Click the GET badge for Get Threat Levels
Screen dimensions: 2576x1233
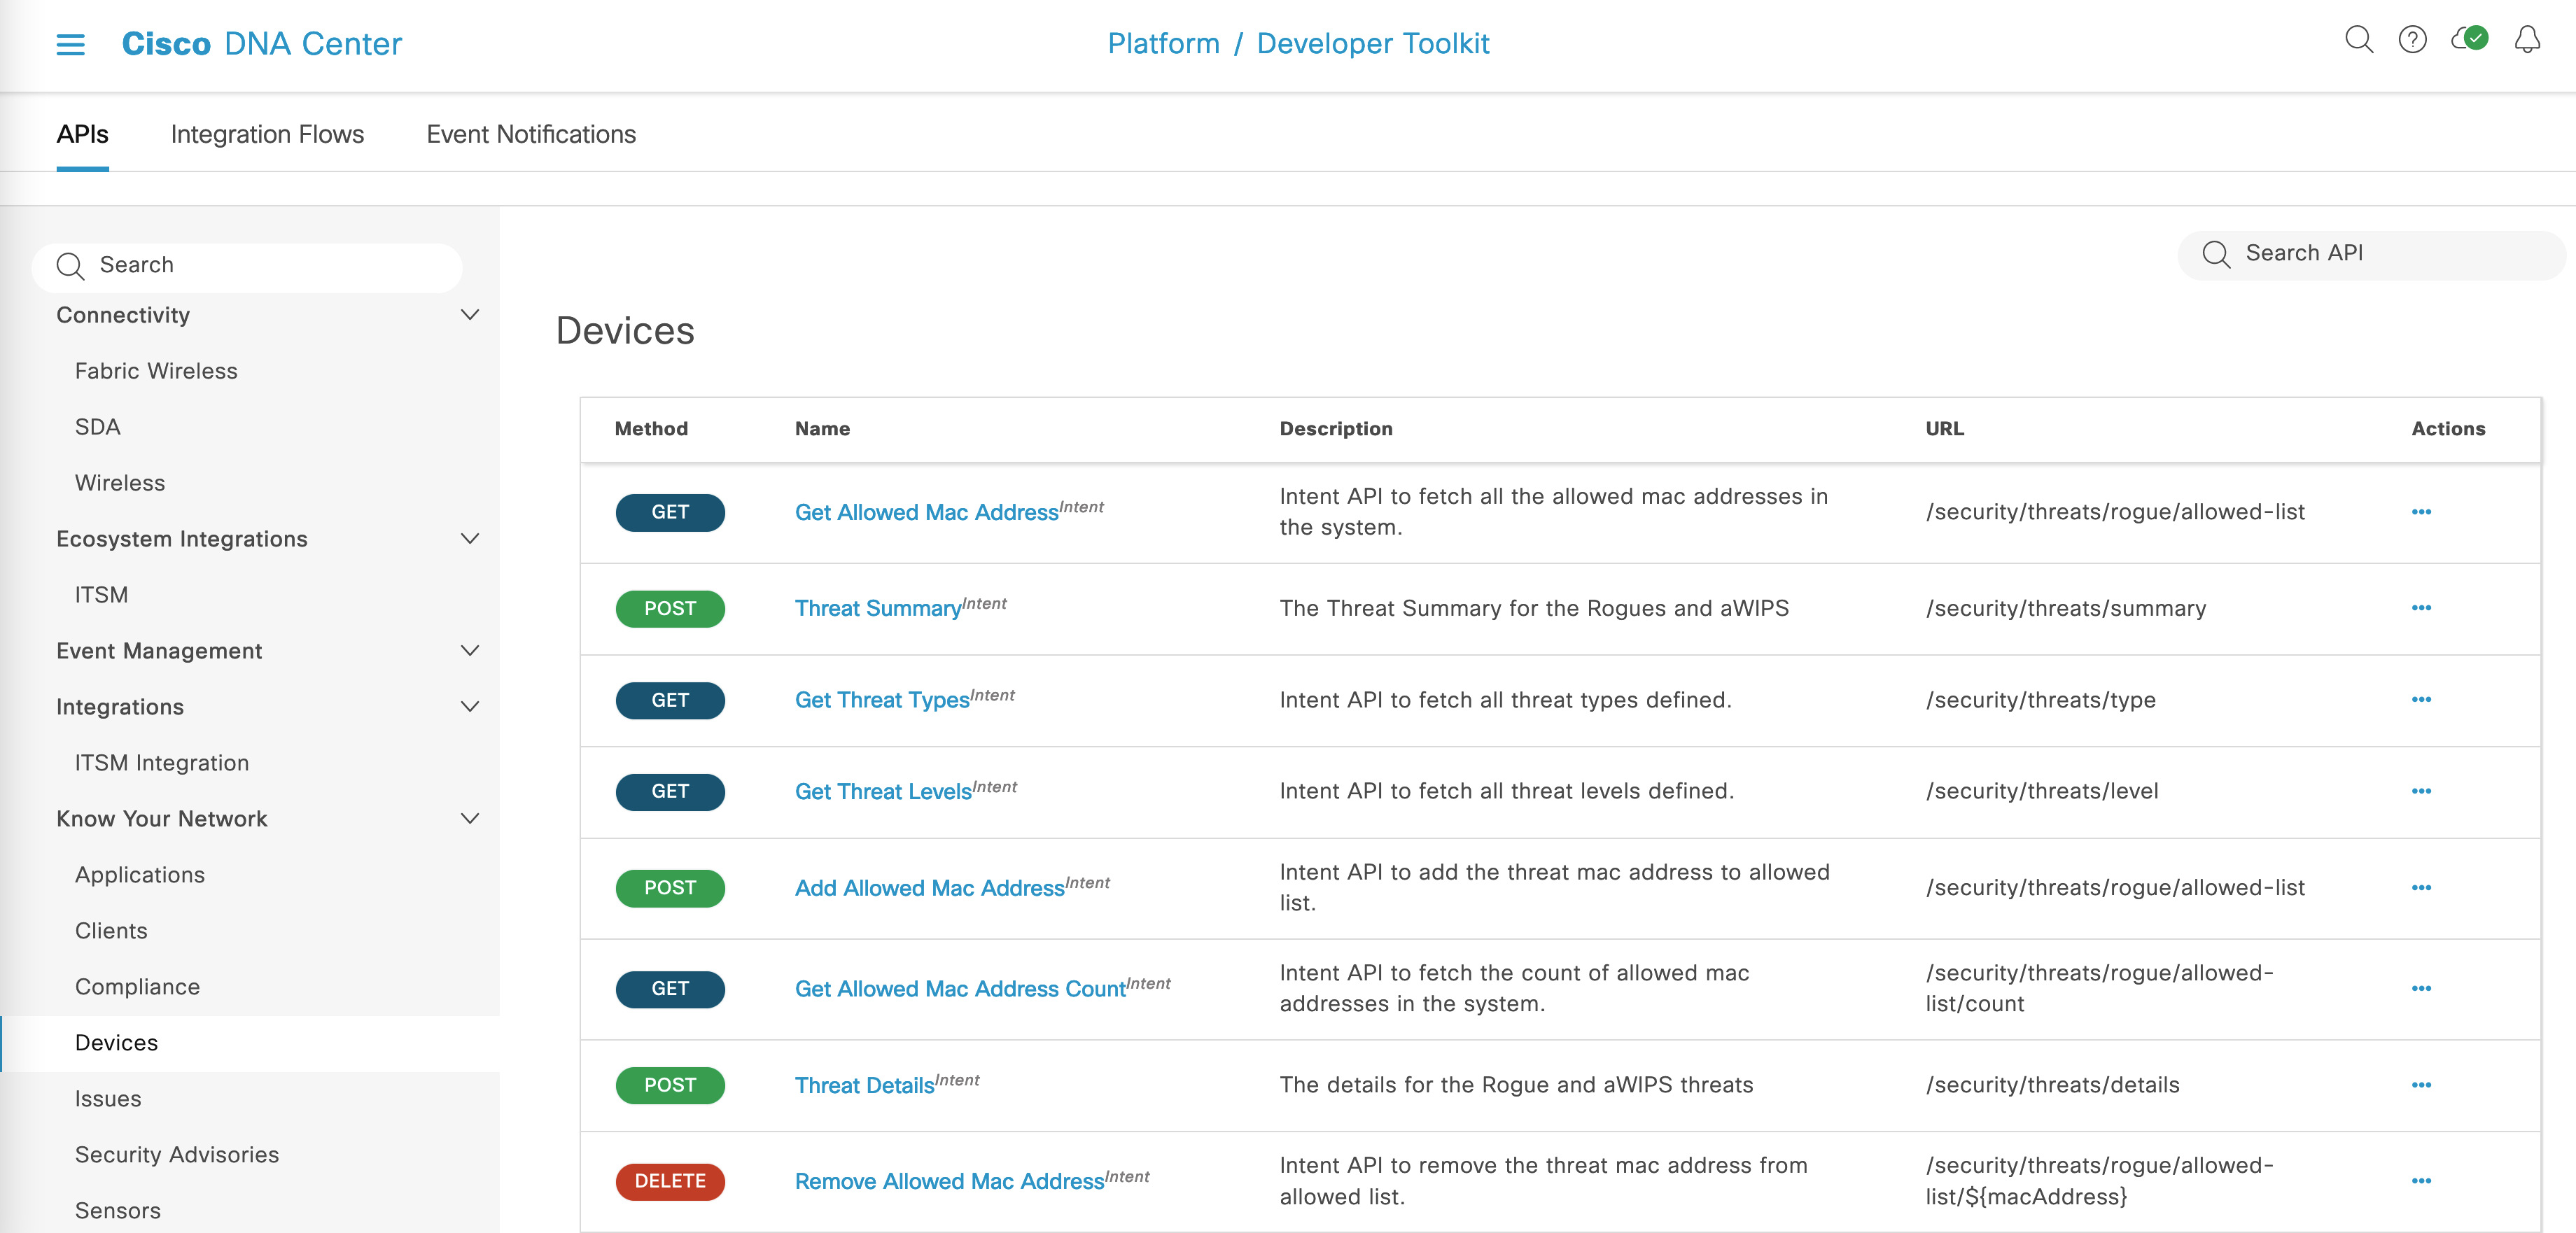pyautogui.click(x=670, y=791)
